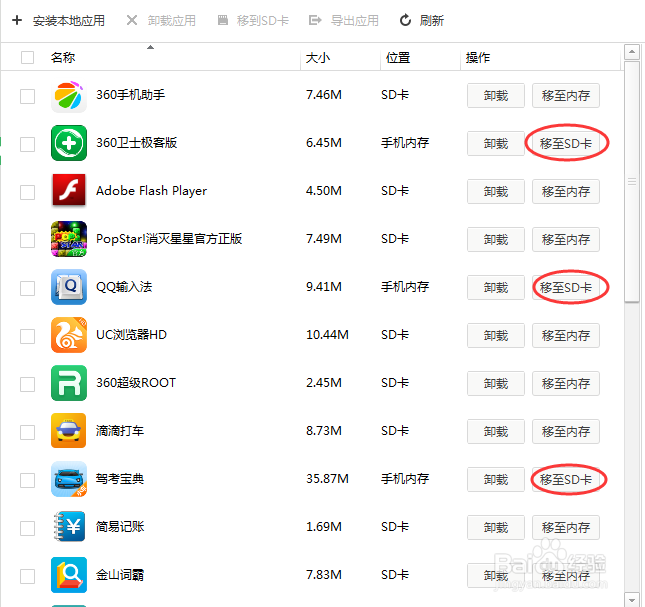The width and height of the screenshot is (645, 607).
Task: Click the X icon for uninstalling apps
Action: pyautogui.click(x=132, y=20)
